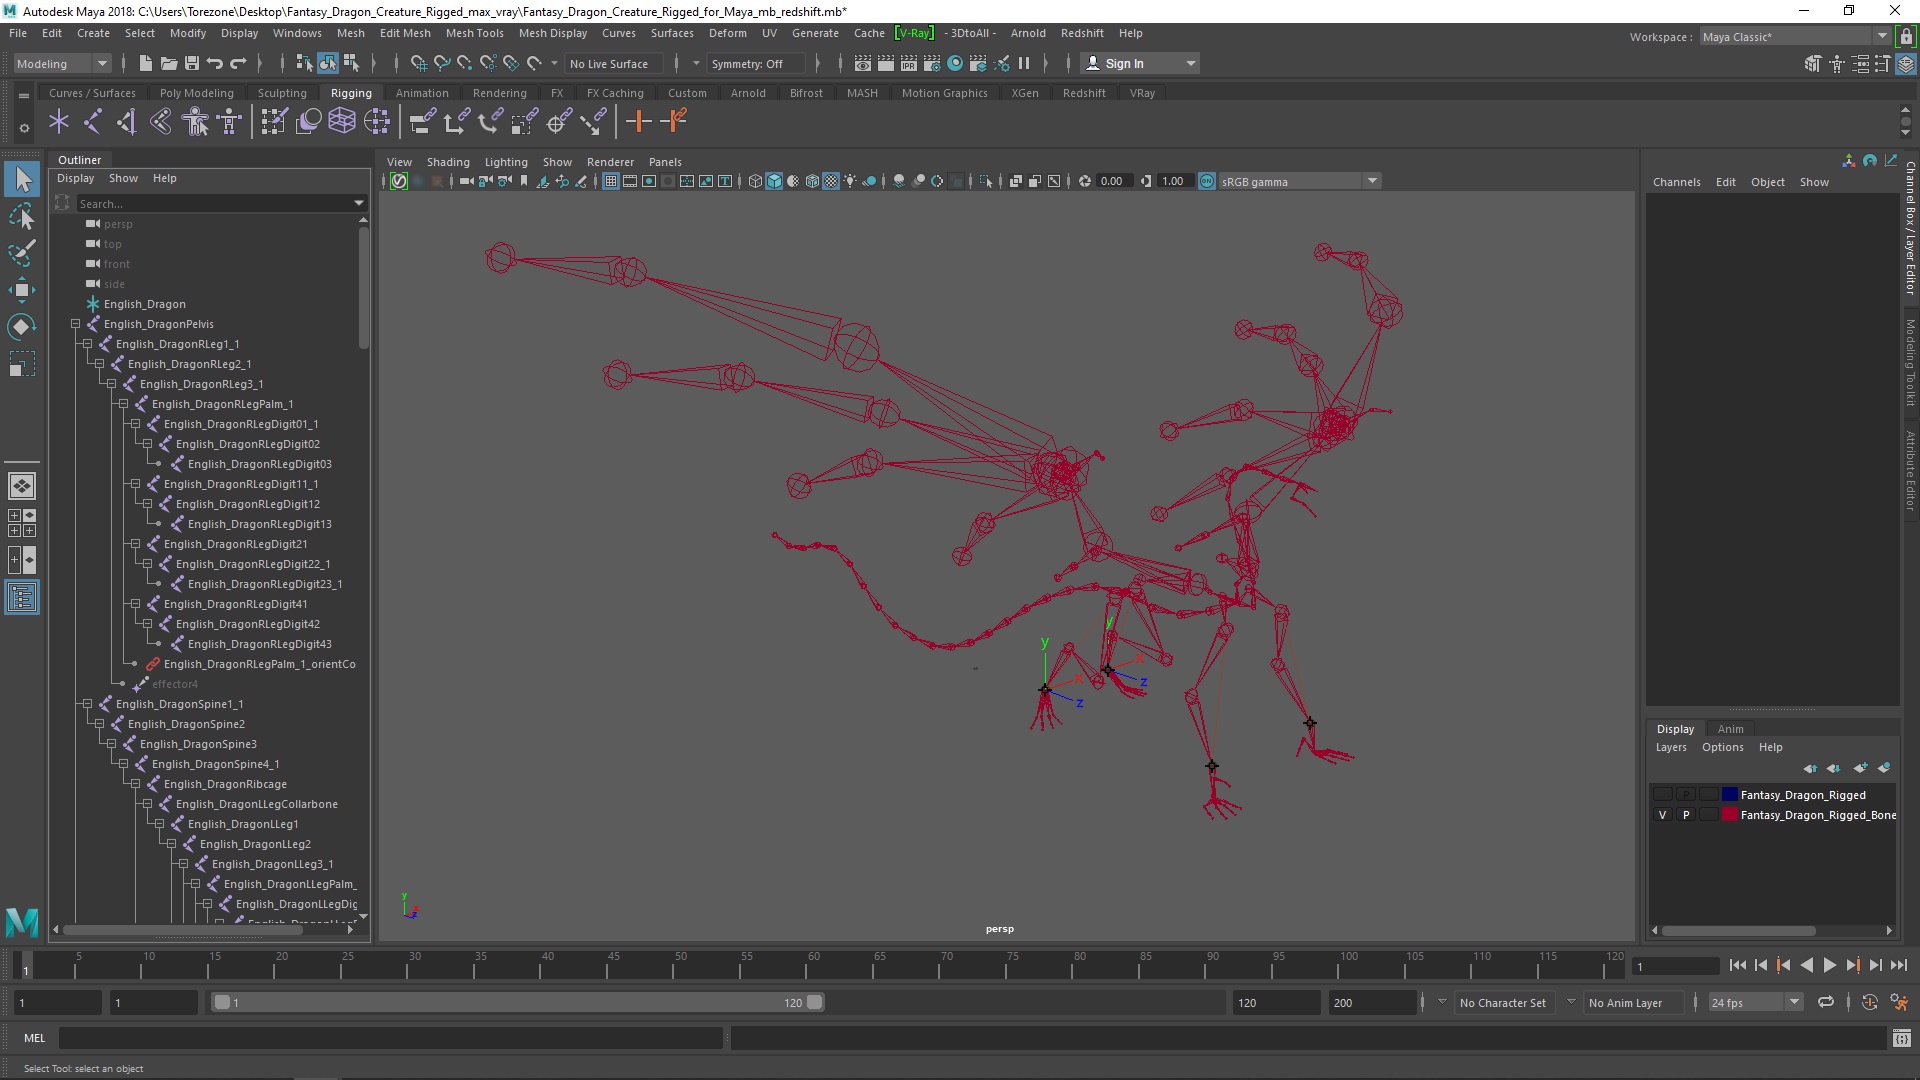This screenshot has width=1920, height=1080.
Task: Click the blue Fantasy_Dragon_Rigged layer color swatch
Action: 1729,795
